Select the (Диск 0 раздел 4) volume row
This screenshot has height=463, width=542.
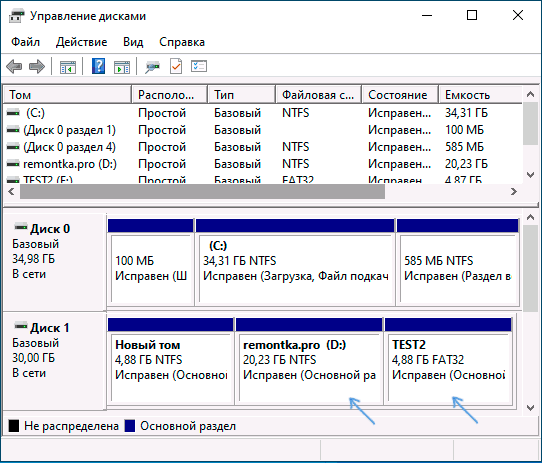[x=263, y=147]
